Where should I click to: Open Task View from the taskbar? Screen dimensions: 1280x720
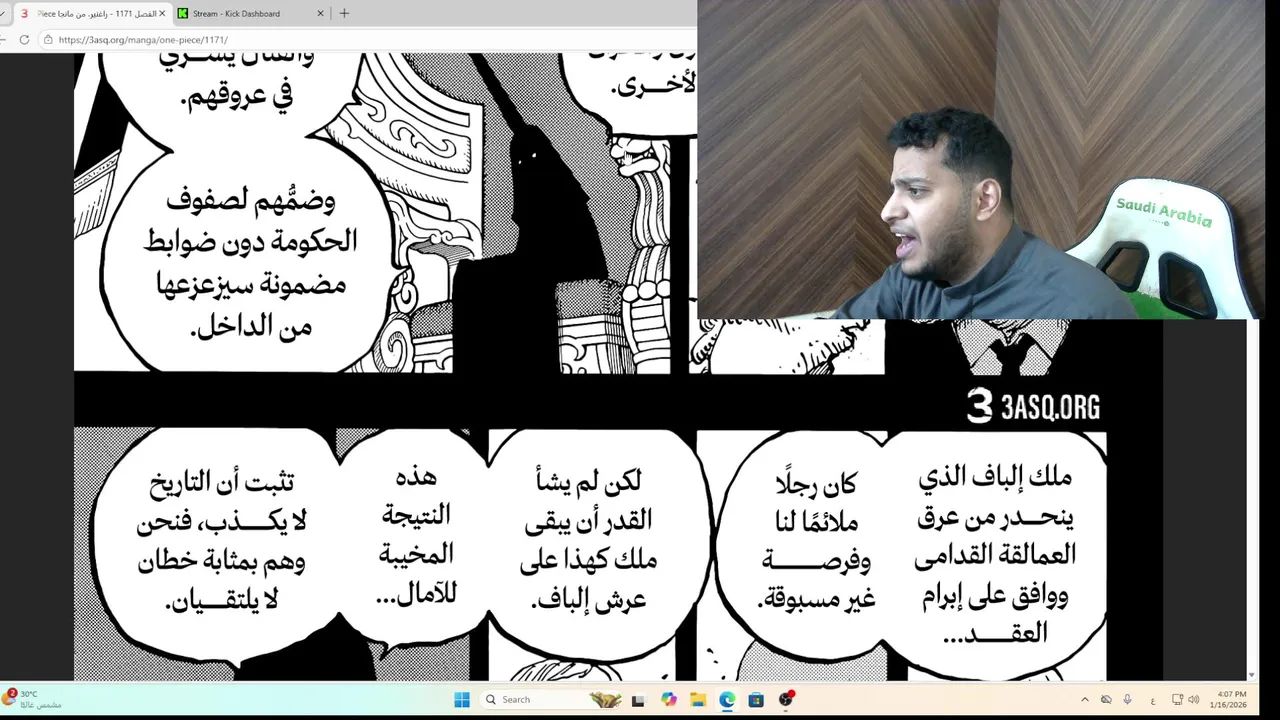638,699
